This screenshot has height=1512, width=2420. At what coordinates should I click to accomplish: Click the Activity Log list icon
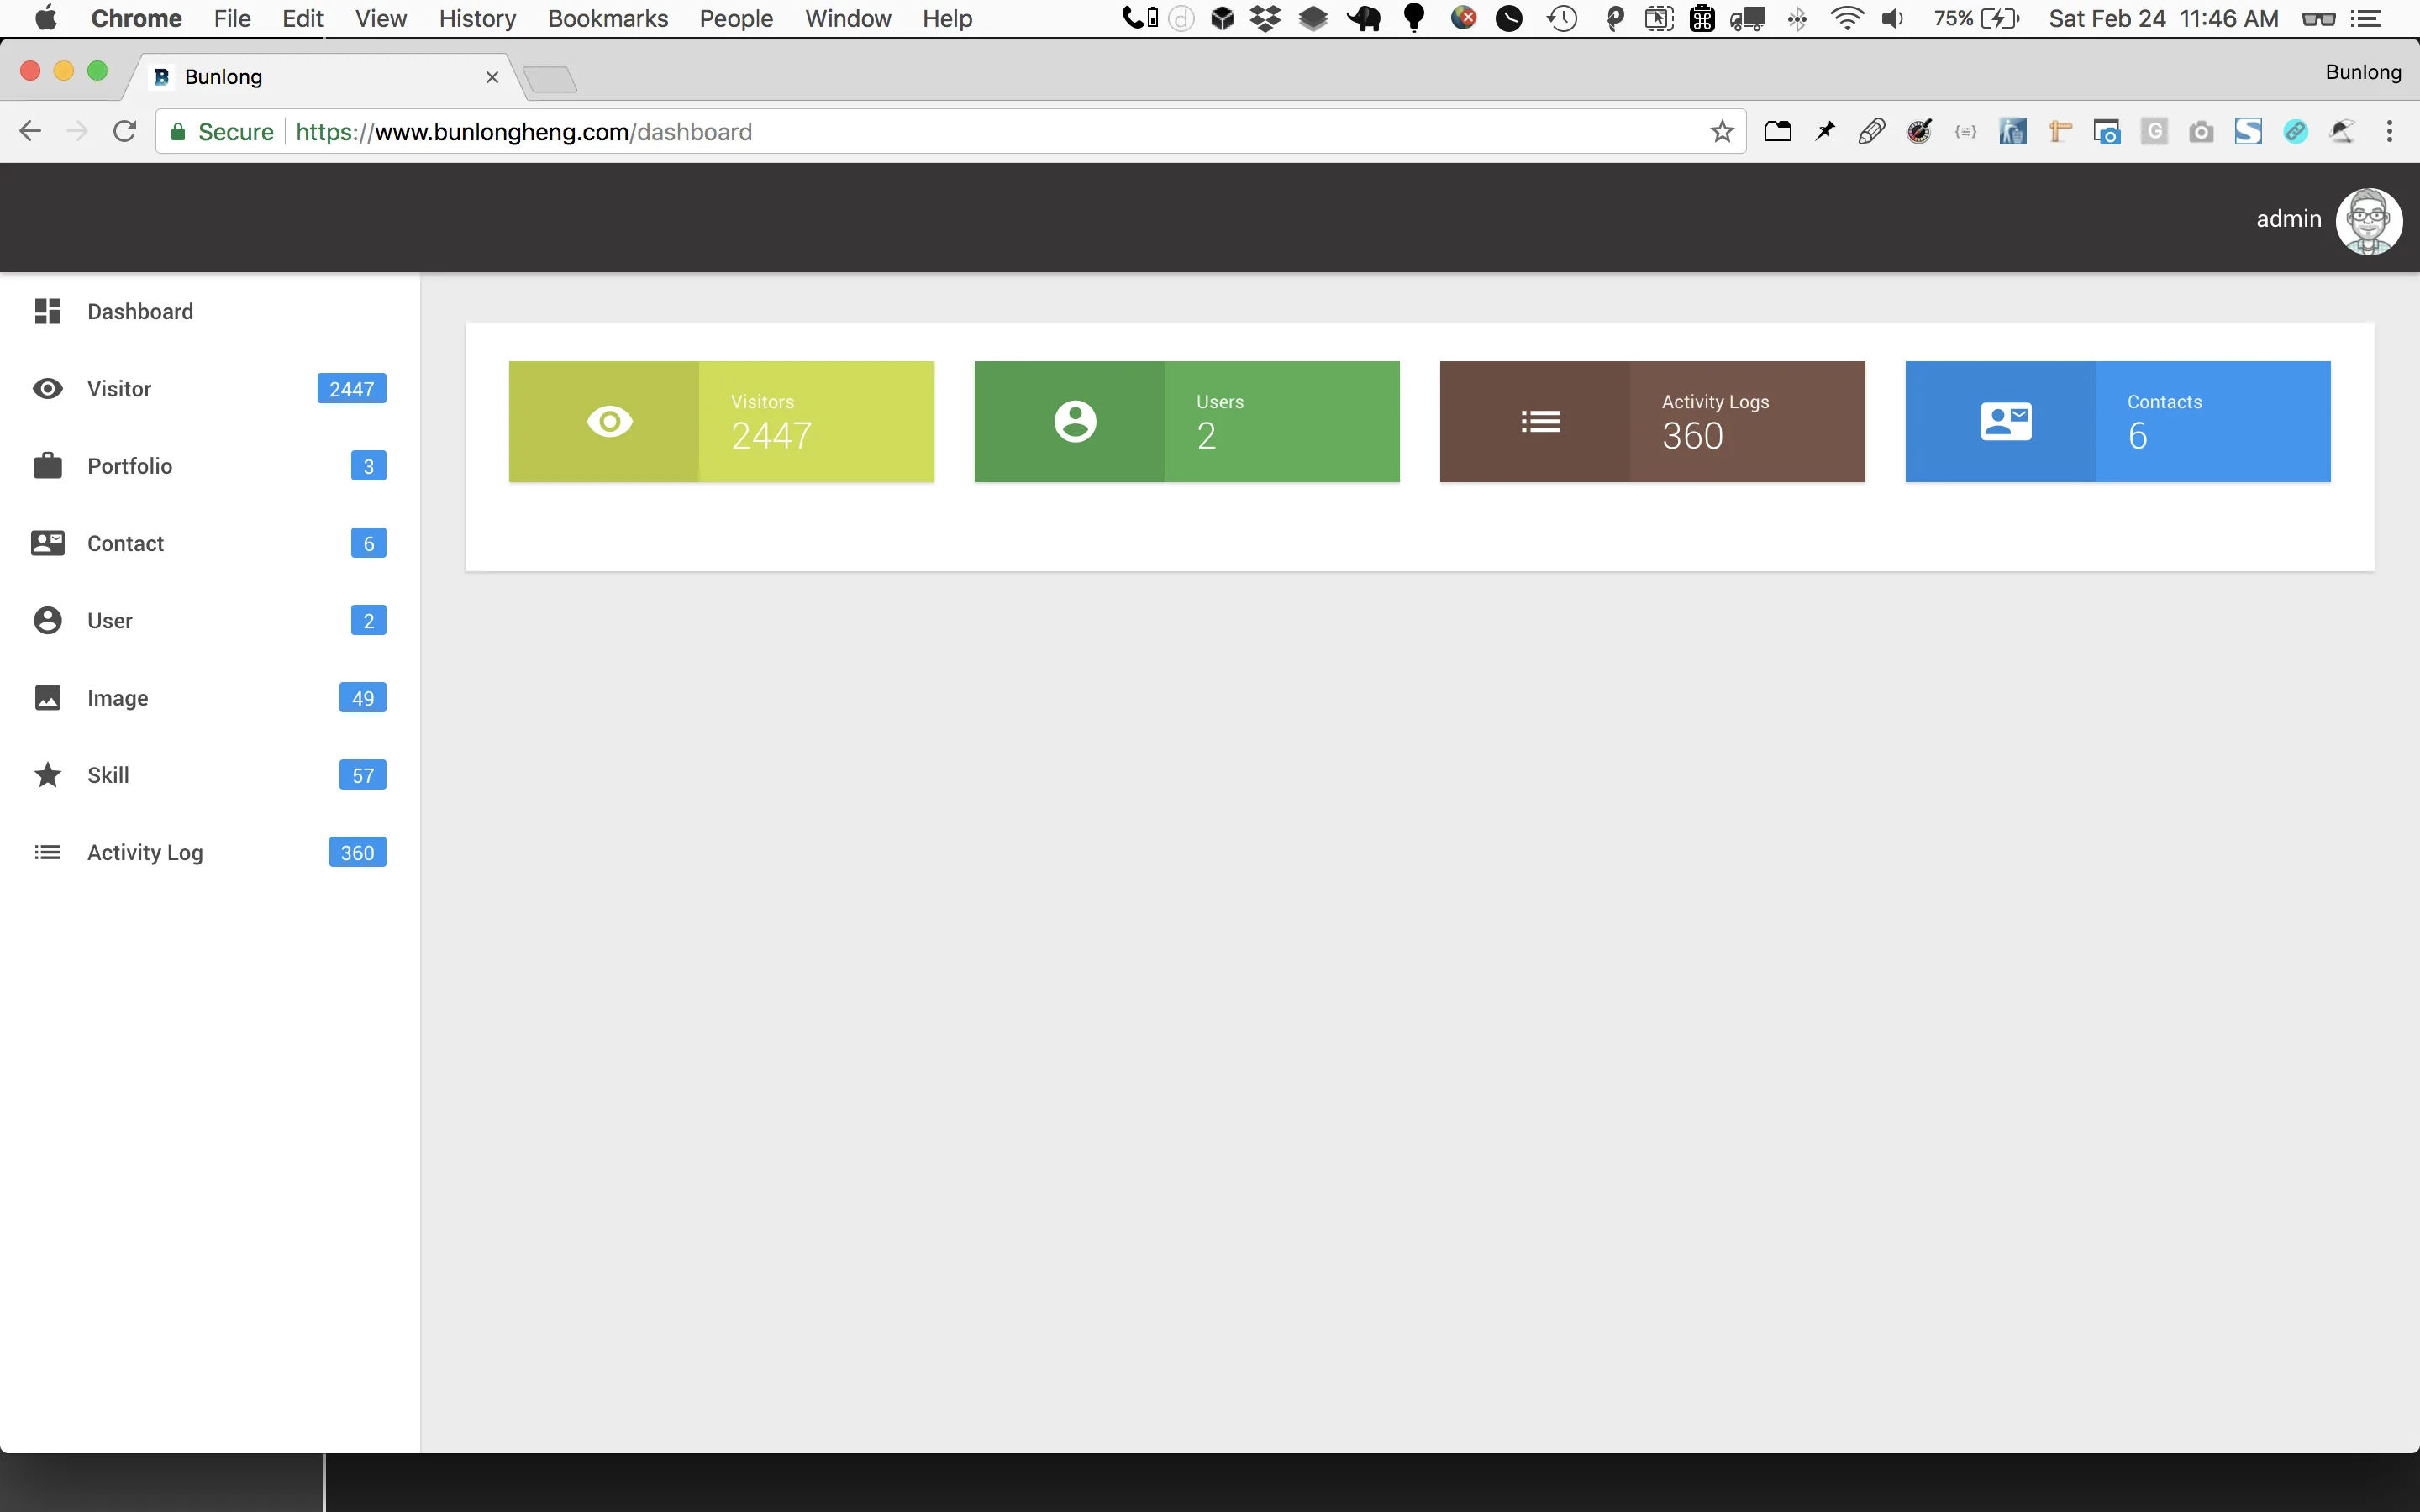[x=47, y=852]
